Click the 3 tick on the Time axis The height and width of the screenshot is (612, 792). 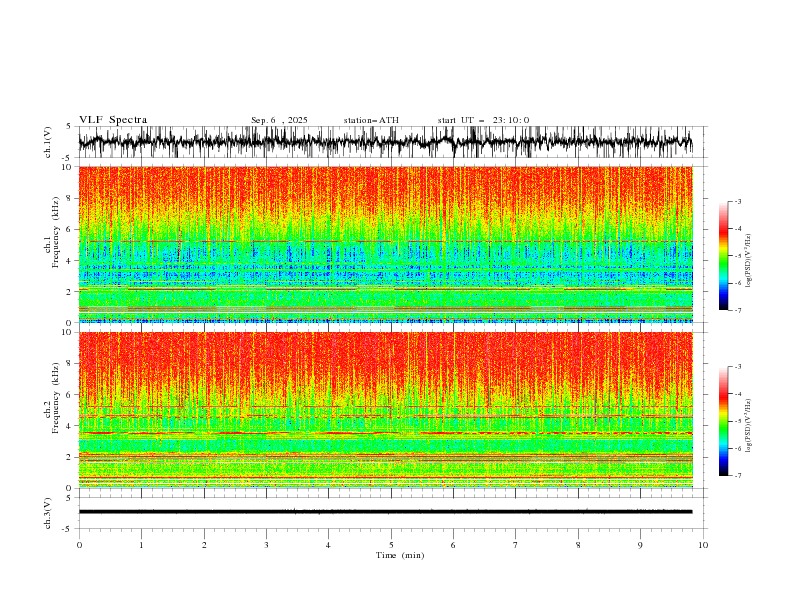click(x=266, y=545)
